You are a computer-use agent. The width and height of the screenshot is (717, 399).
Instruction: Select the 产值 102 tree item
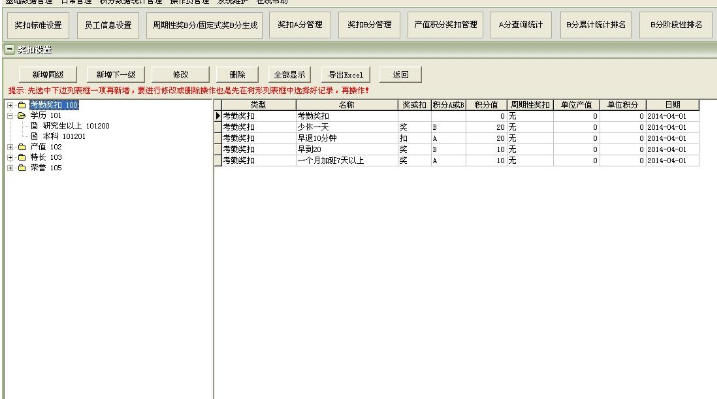(x=46, y=147)
